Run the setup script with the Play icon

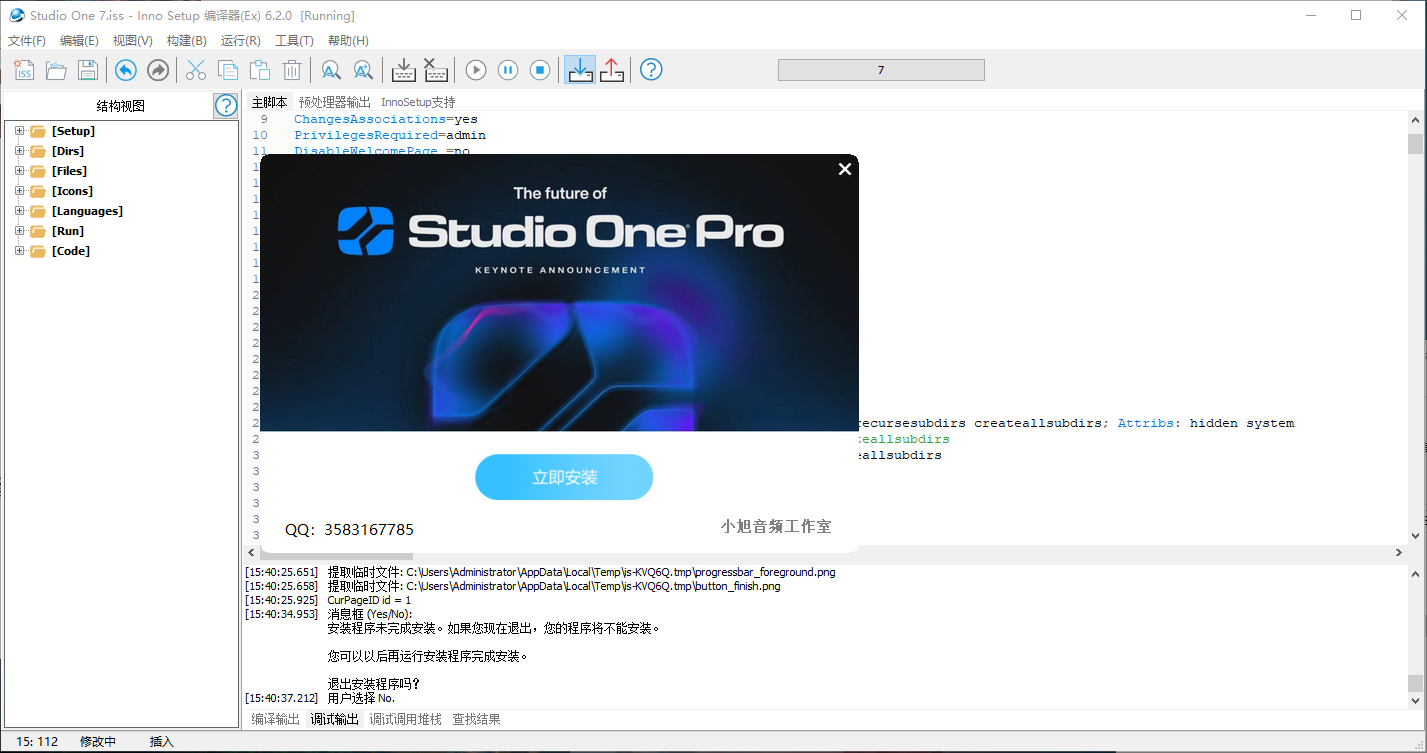[475, 70]
